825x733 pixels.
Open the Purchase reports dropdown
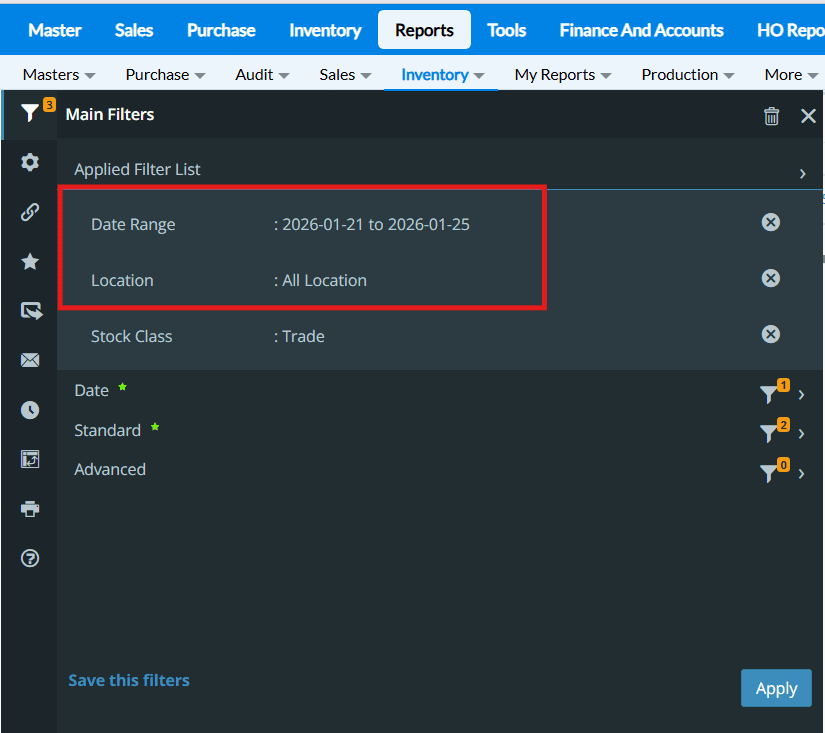click(165, 75)
